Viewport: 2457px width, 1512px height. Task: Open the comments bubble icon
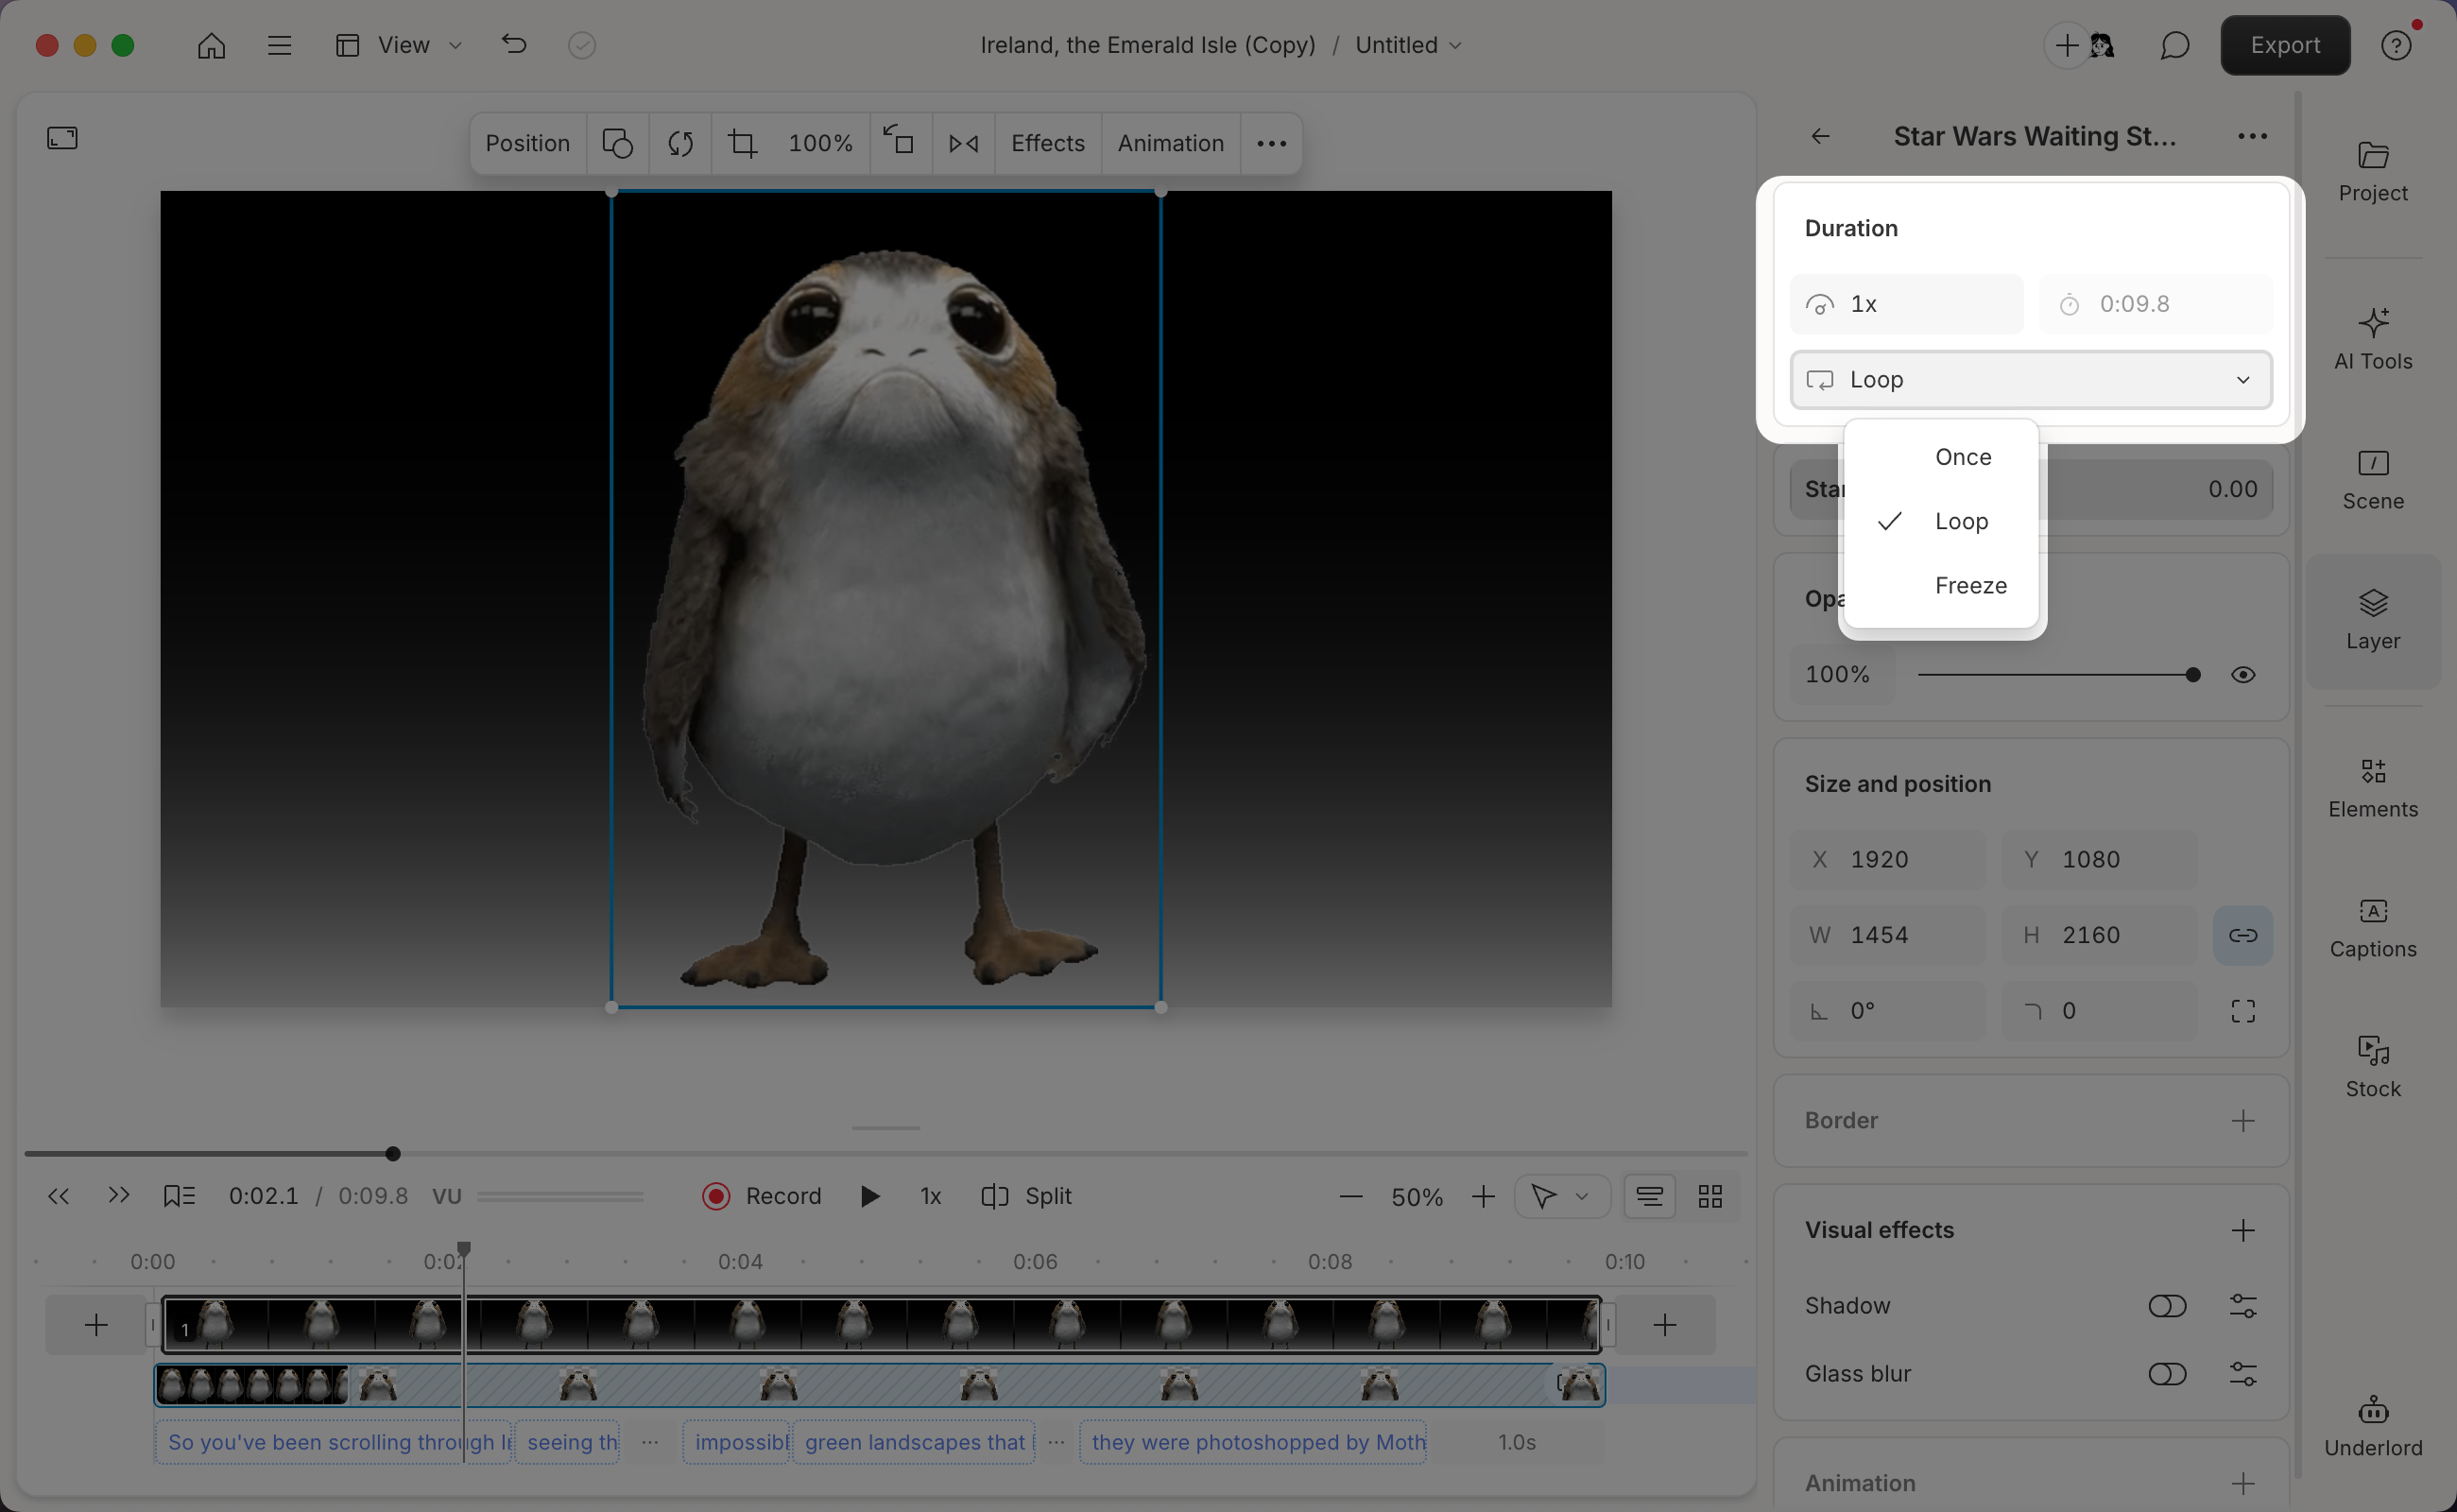click(x=2174, y=45)
